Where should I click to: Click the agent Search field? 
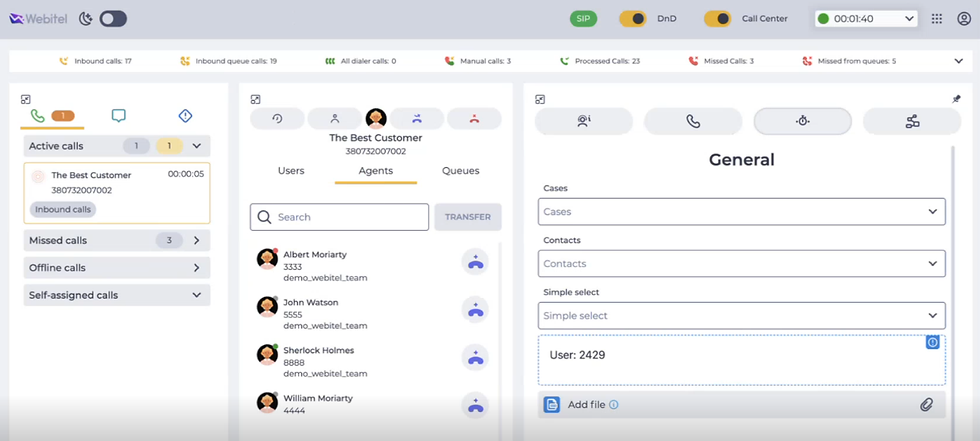coord(339,217)
